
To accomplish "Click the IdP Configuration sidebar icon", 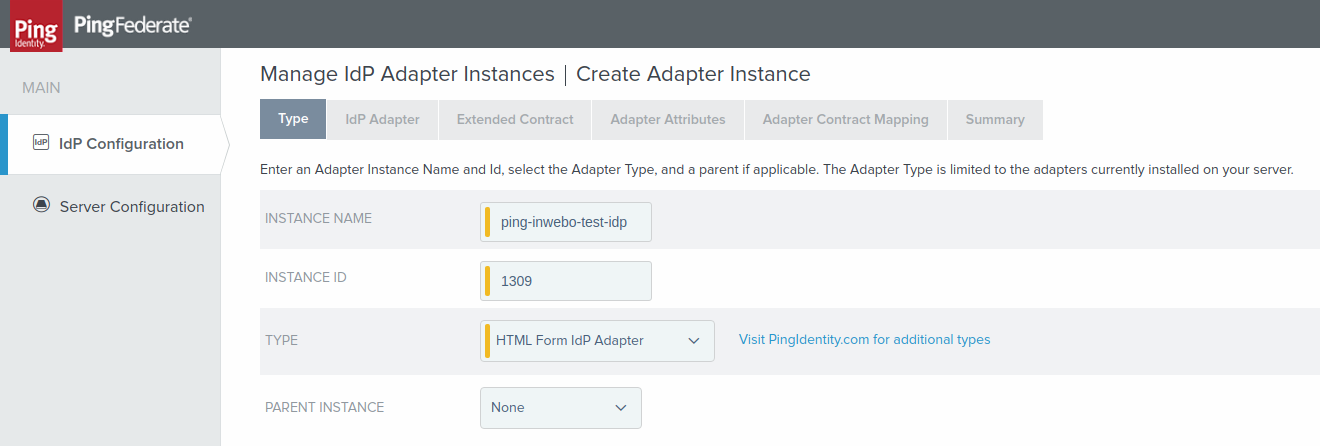I will pos(41,143).
